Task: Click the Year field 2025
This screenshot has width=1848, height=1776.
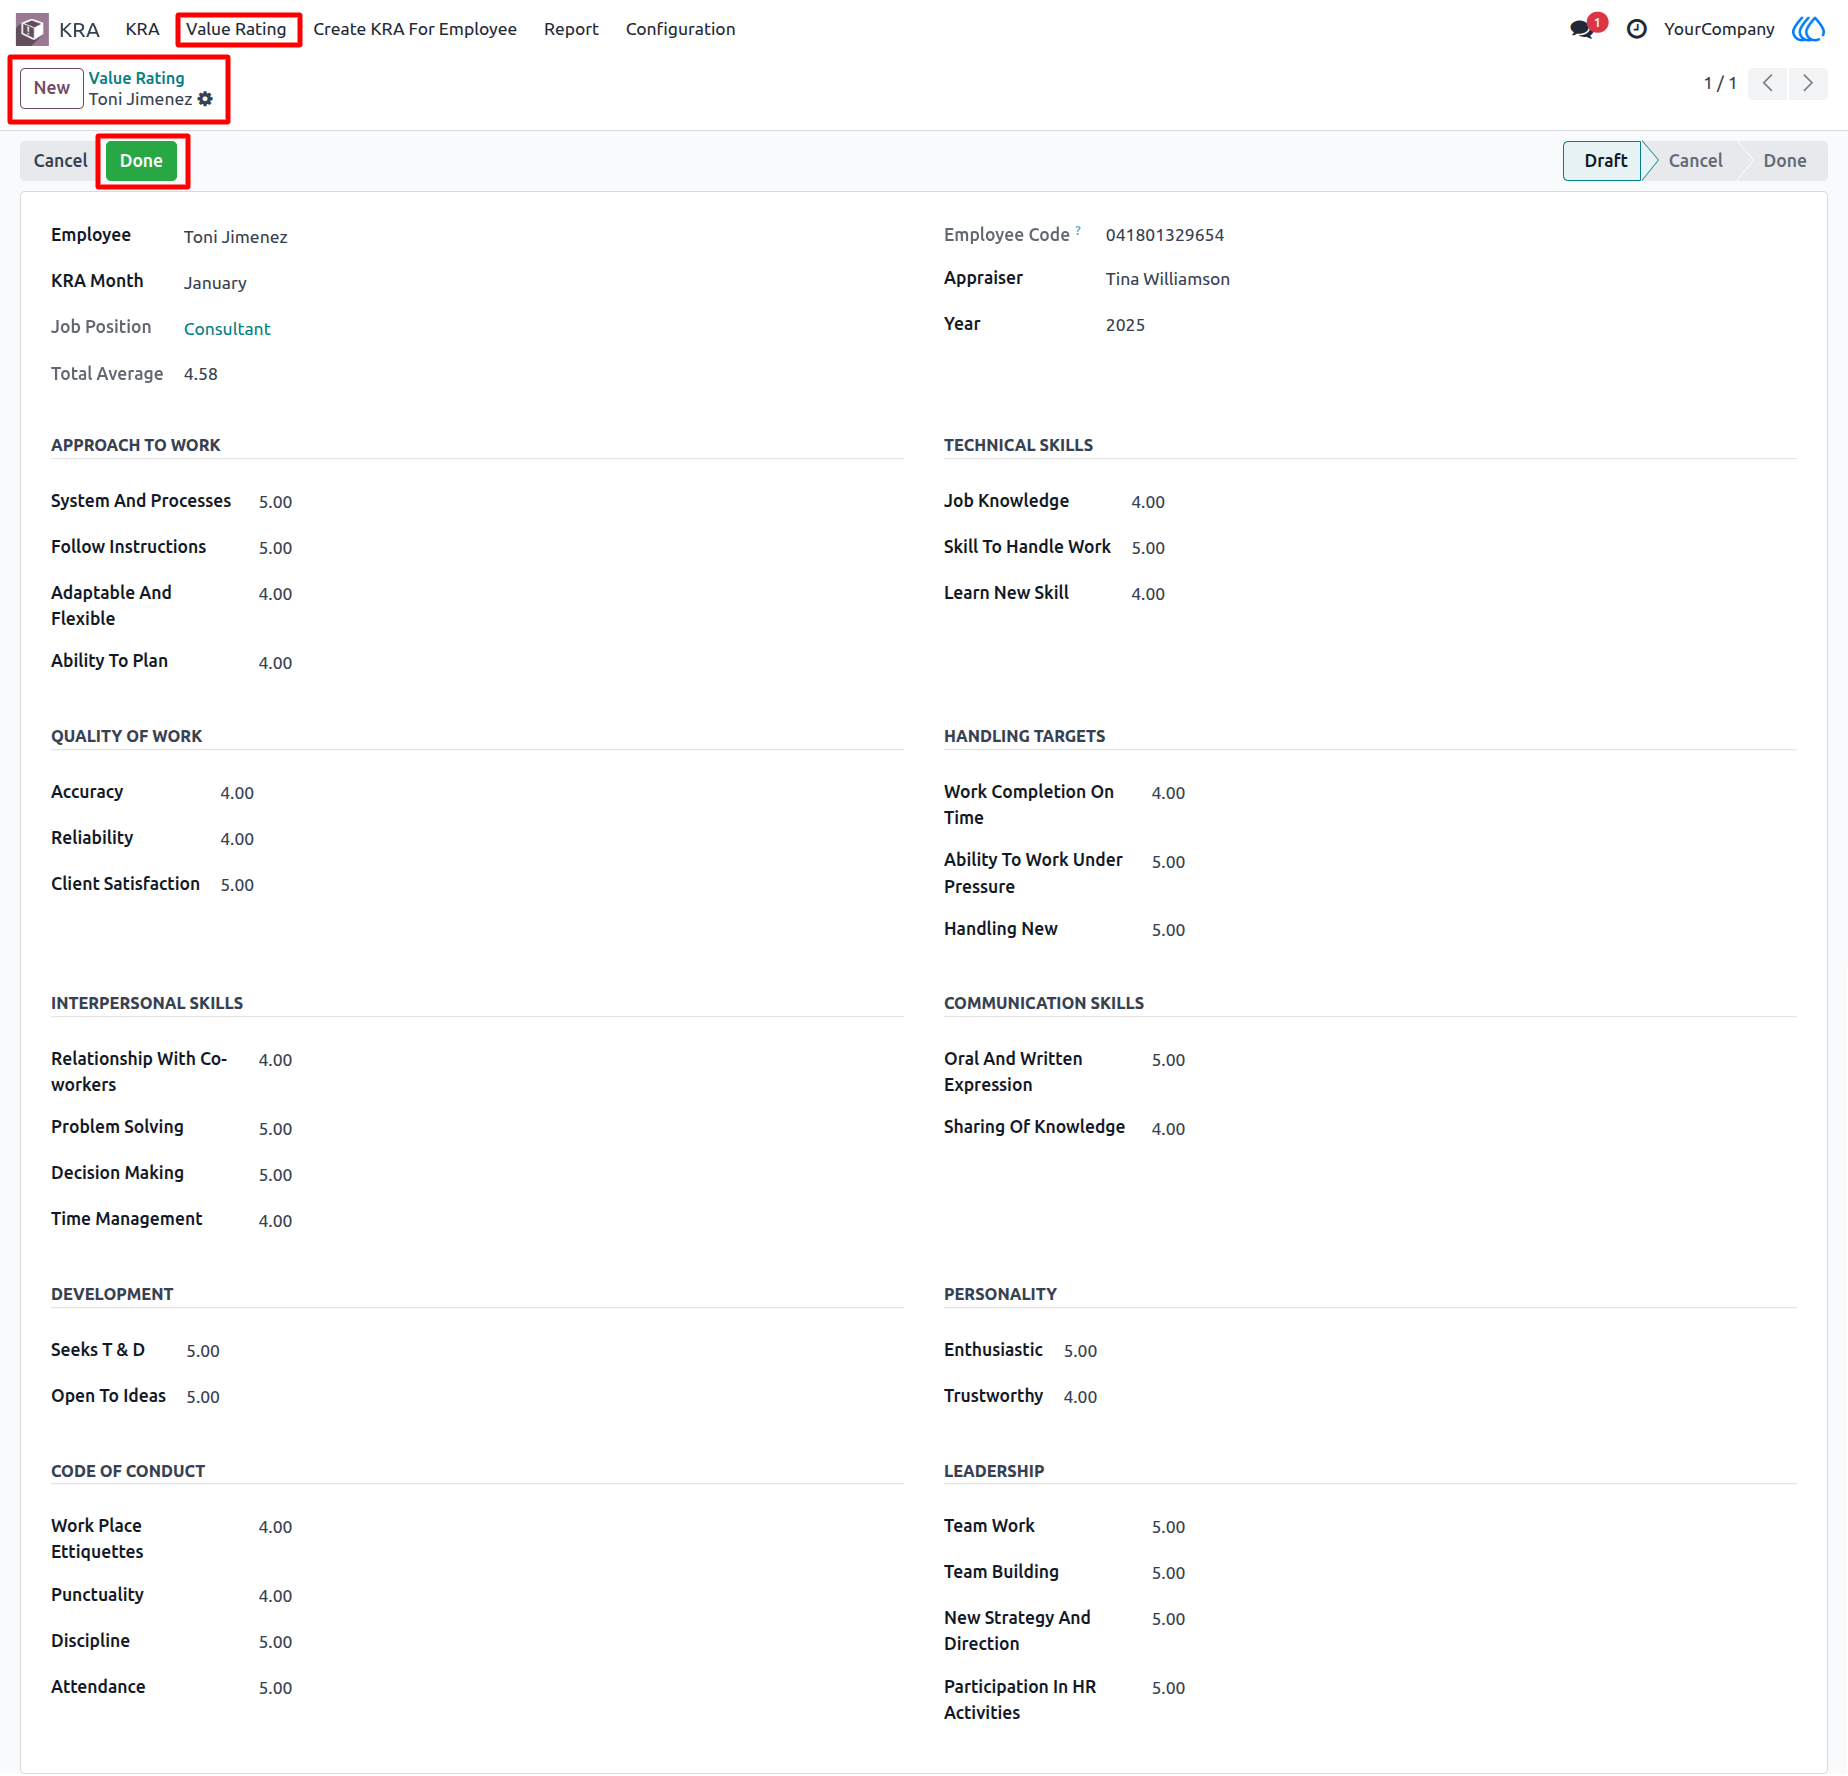Action: (1125, 325)
